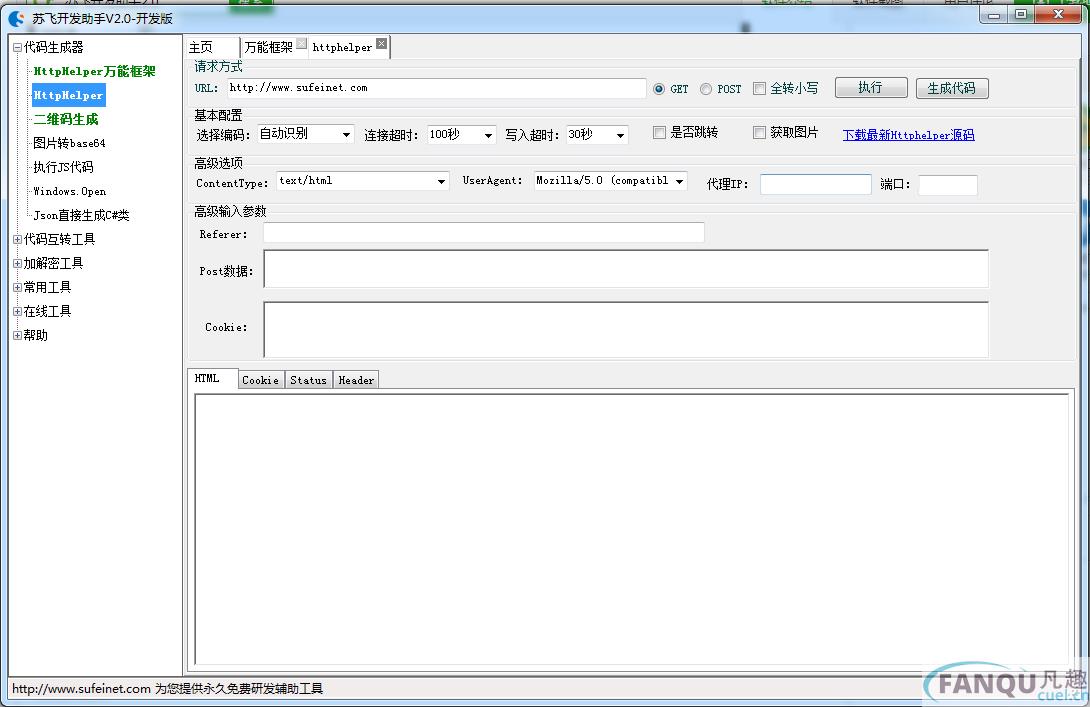Image resolution: width=1090 pixels, height=707 pixels.
Task: Expand the 帮助 tree node
Action: coord(17,335)
